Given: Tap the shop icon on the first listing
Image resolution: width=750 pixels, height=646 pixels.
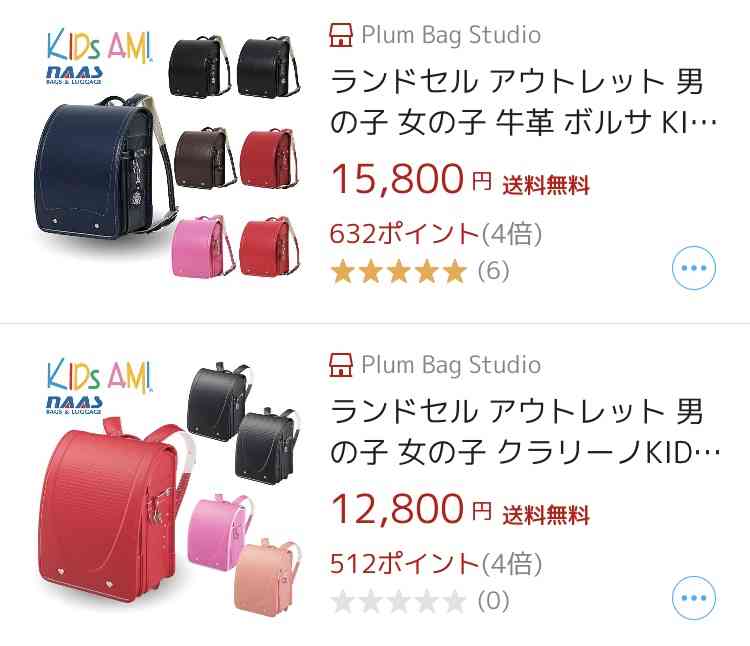Looking at the screenshot, I should (341, 35).
